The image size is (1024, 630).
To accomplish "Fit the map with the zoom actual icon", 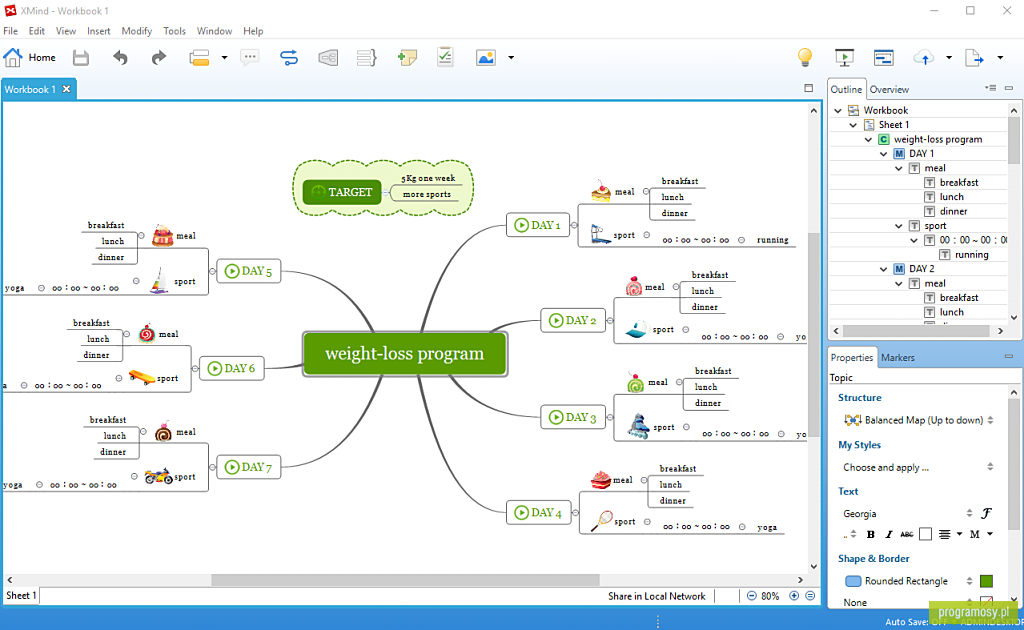I will (x=810, y=595).
